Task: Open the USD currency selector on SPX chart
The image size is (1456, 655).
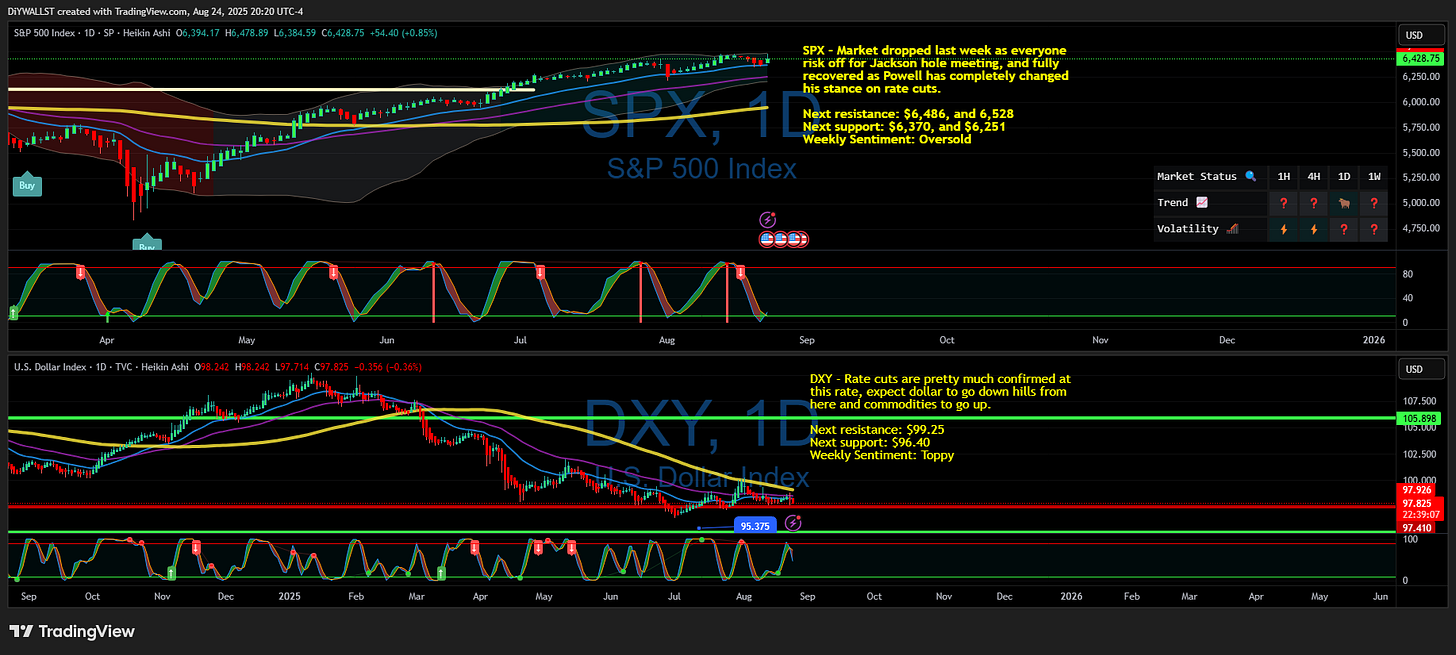Action: [1421, 34]
